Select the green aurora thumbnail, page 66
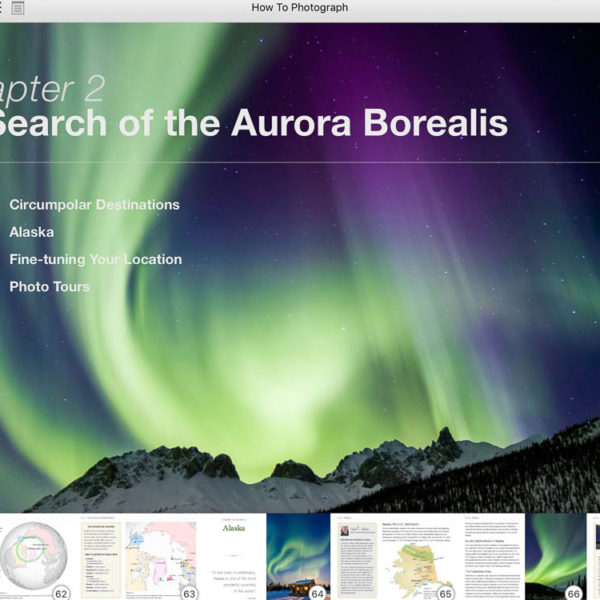 click(x=556, y=556)
